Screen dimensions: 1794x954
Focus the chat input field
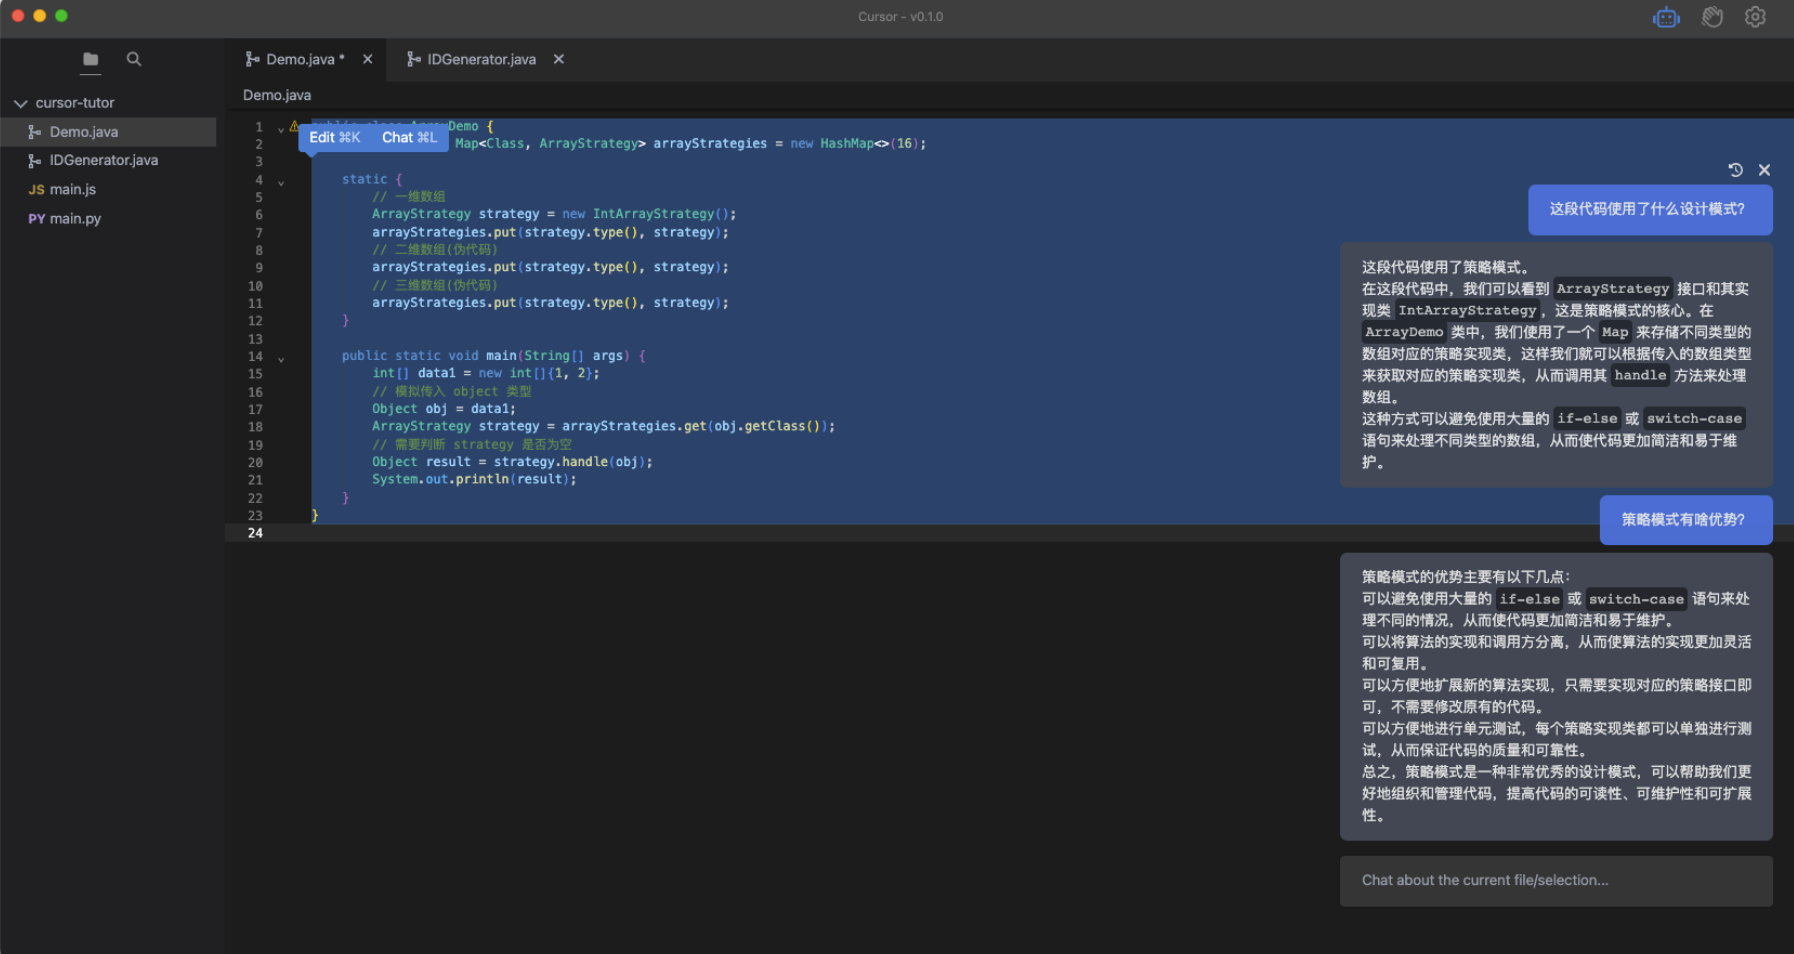click(1556, 881)
